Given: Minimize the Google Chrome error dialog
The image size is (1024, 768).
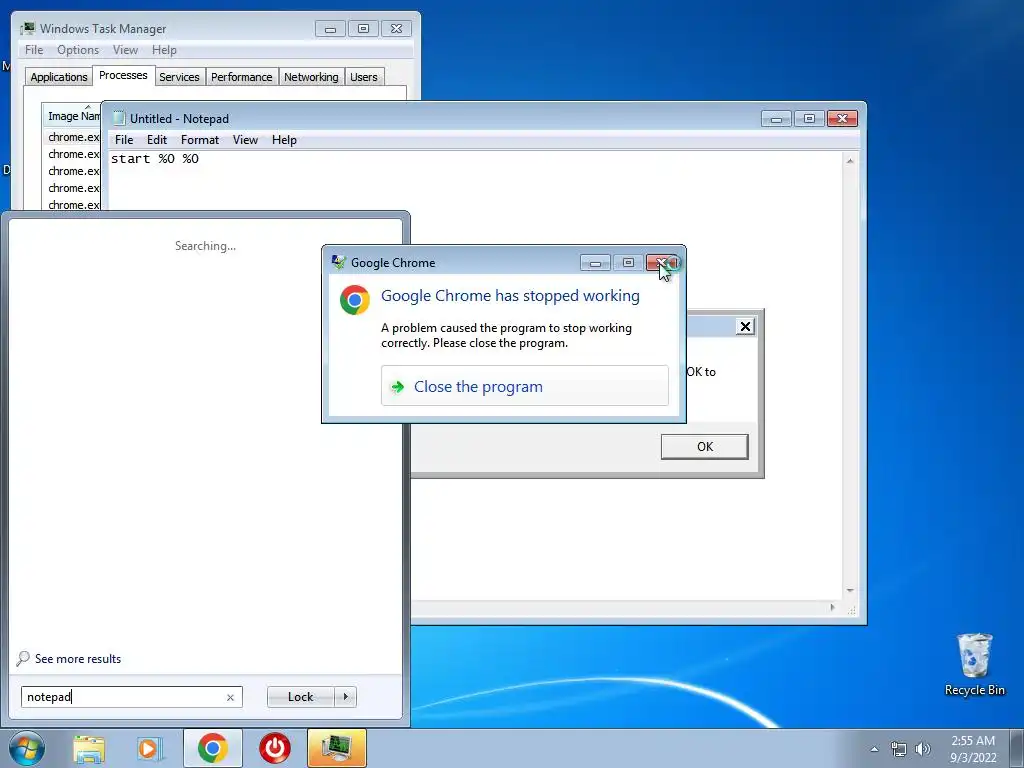Looking at the screenshot, I should point(595,263).
